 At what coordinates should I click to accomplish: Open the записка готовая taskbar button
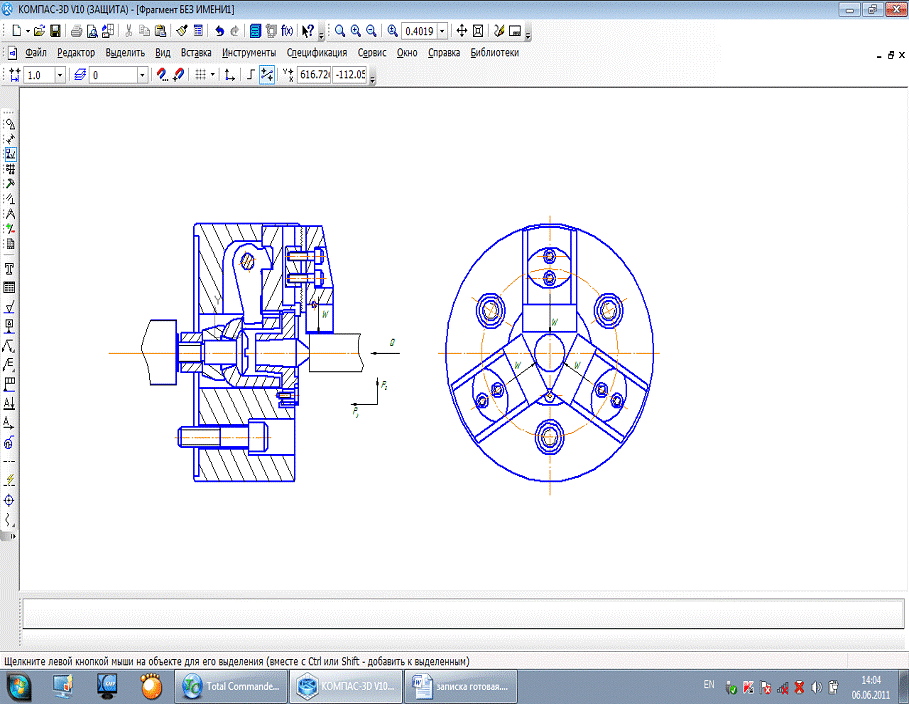(x=460, y=687)
